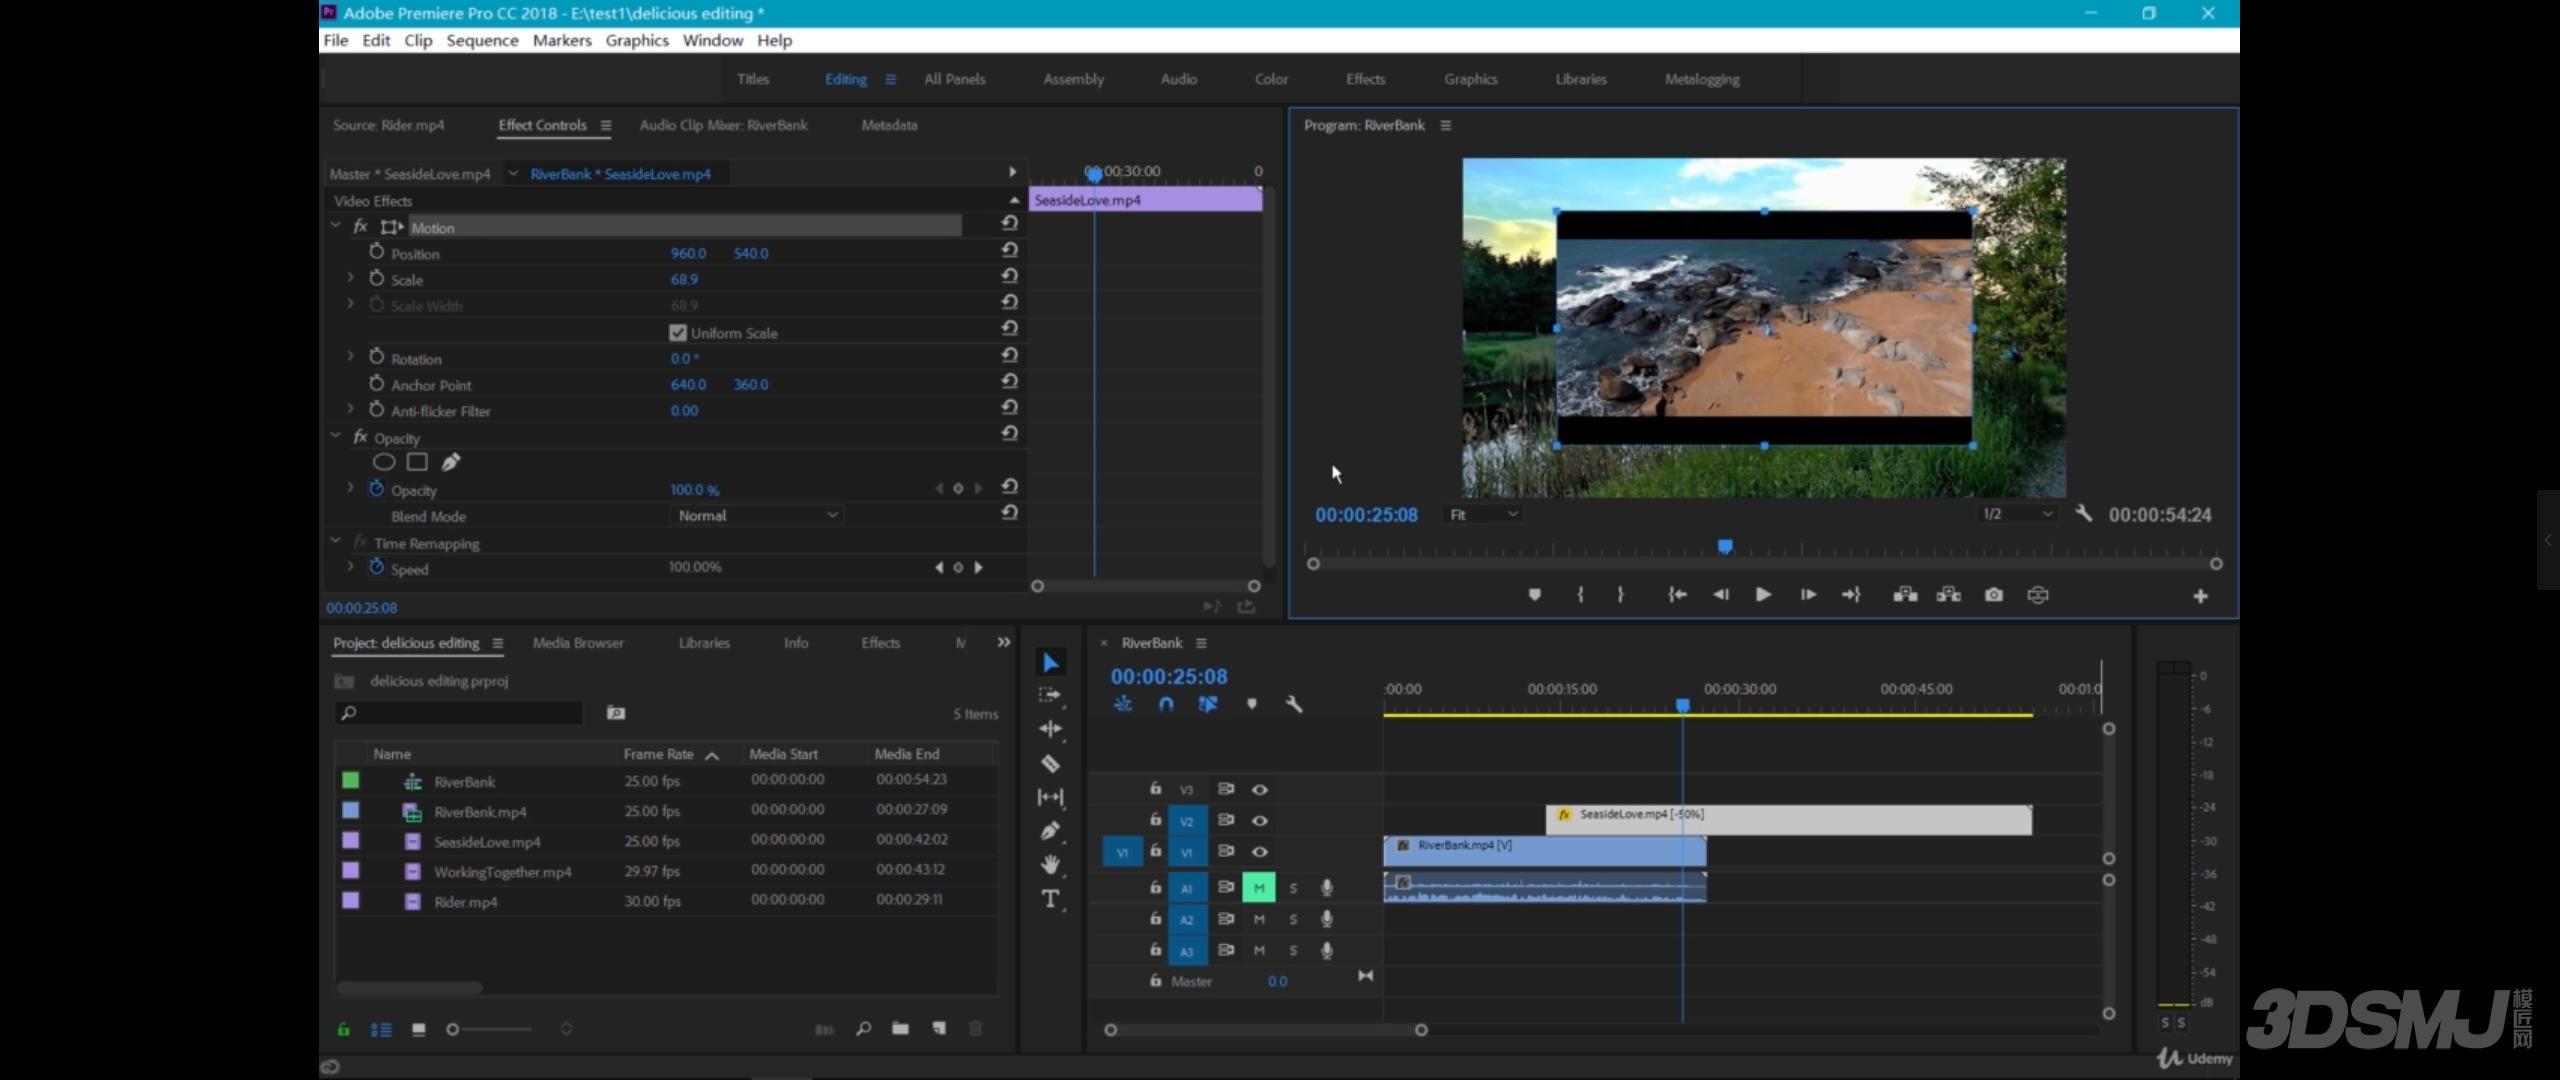Add marker in the timeline header

(1251, 704)
